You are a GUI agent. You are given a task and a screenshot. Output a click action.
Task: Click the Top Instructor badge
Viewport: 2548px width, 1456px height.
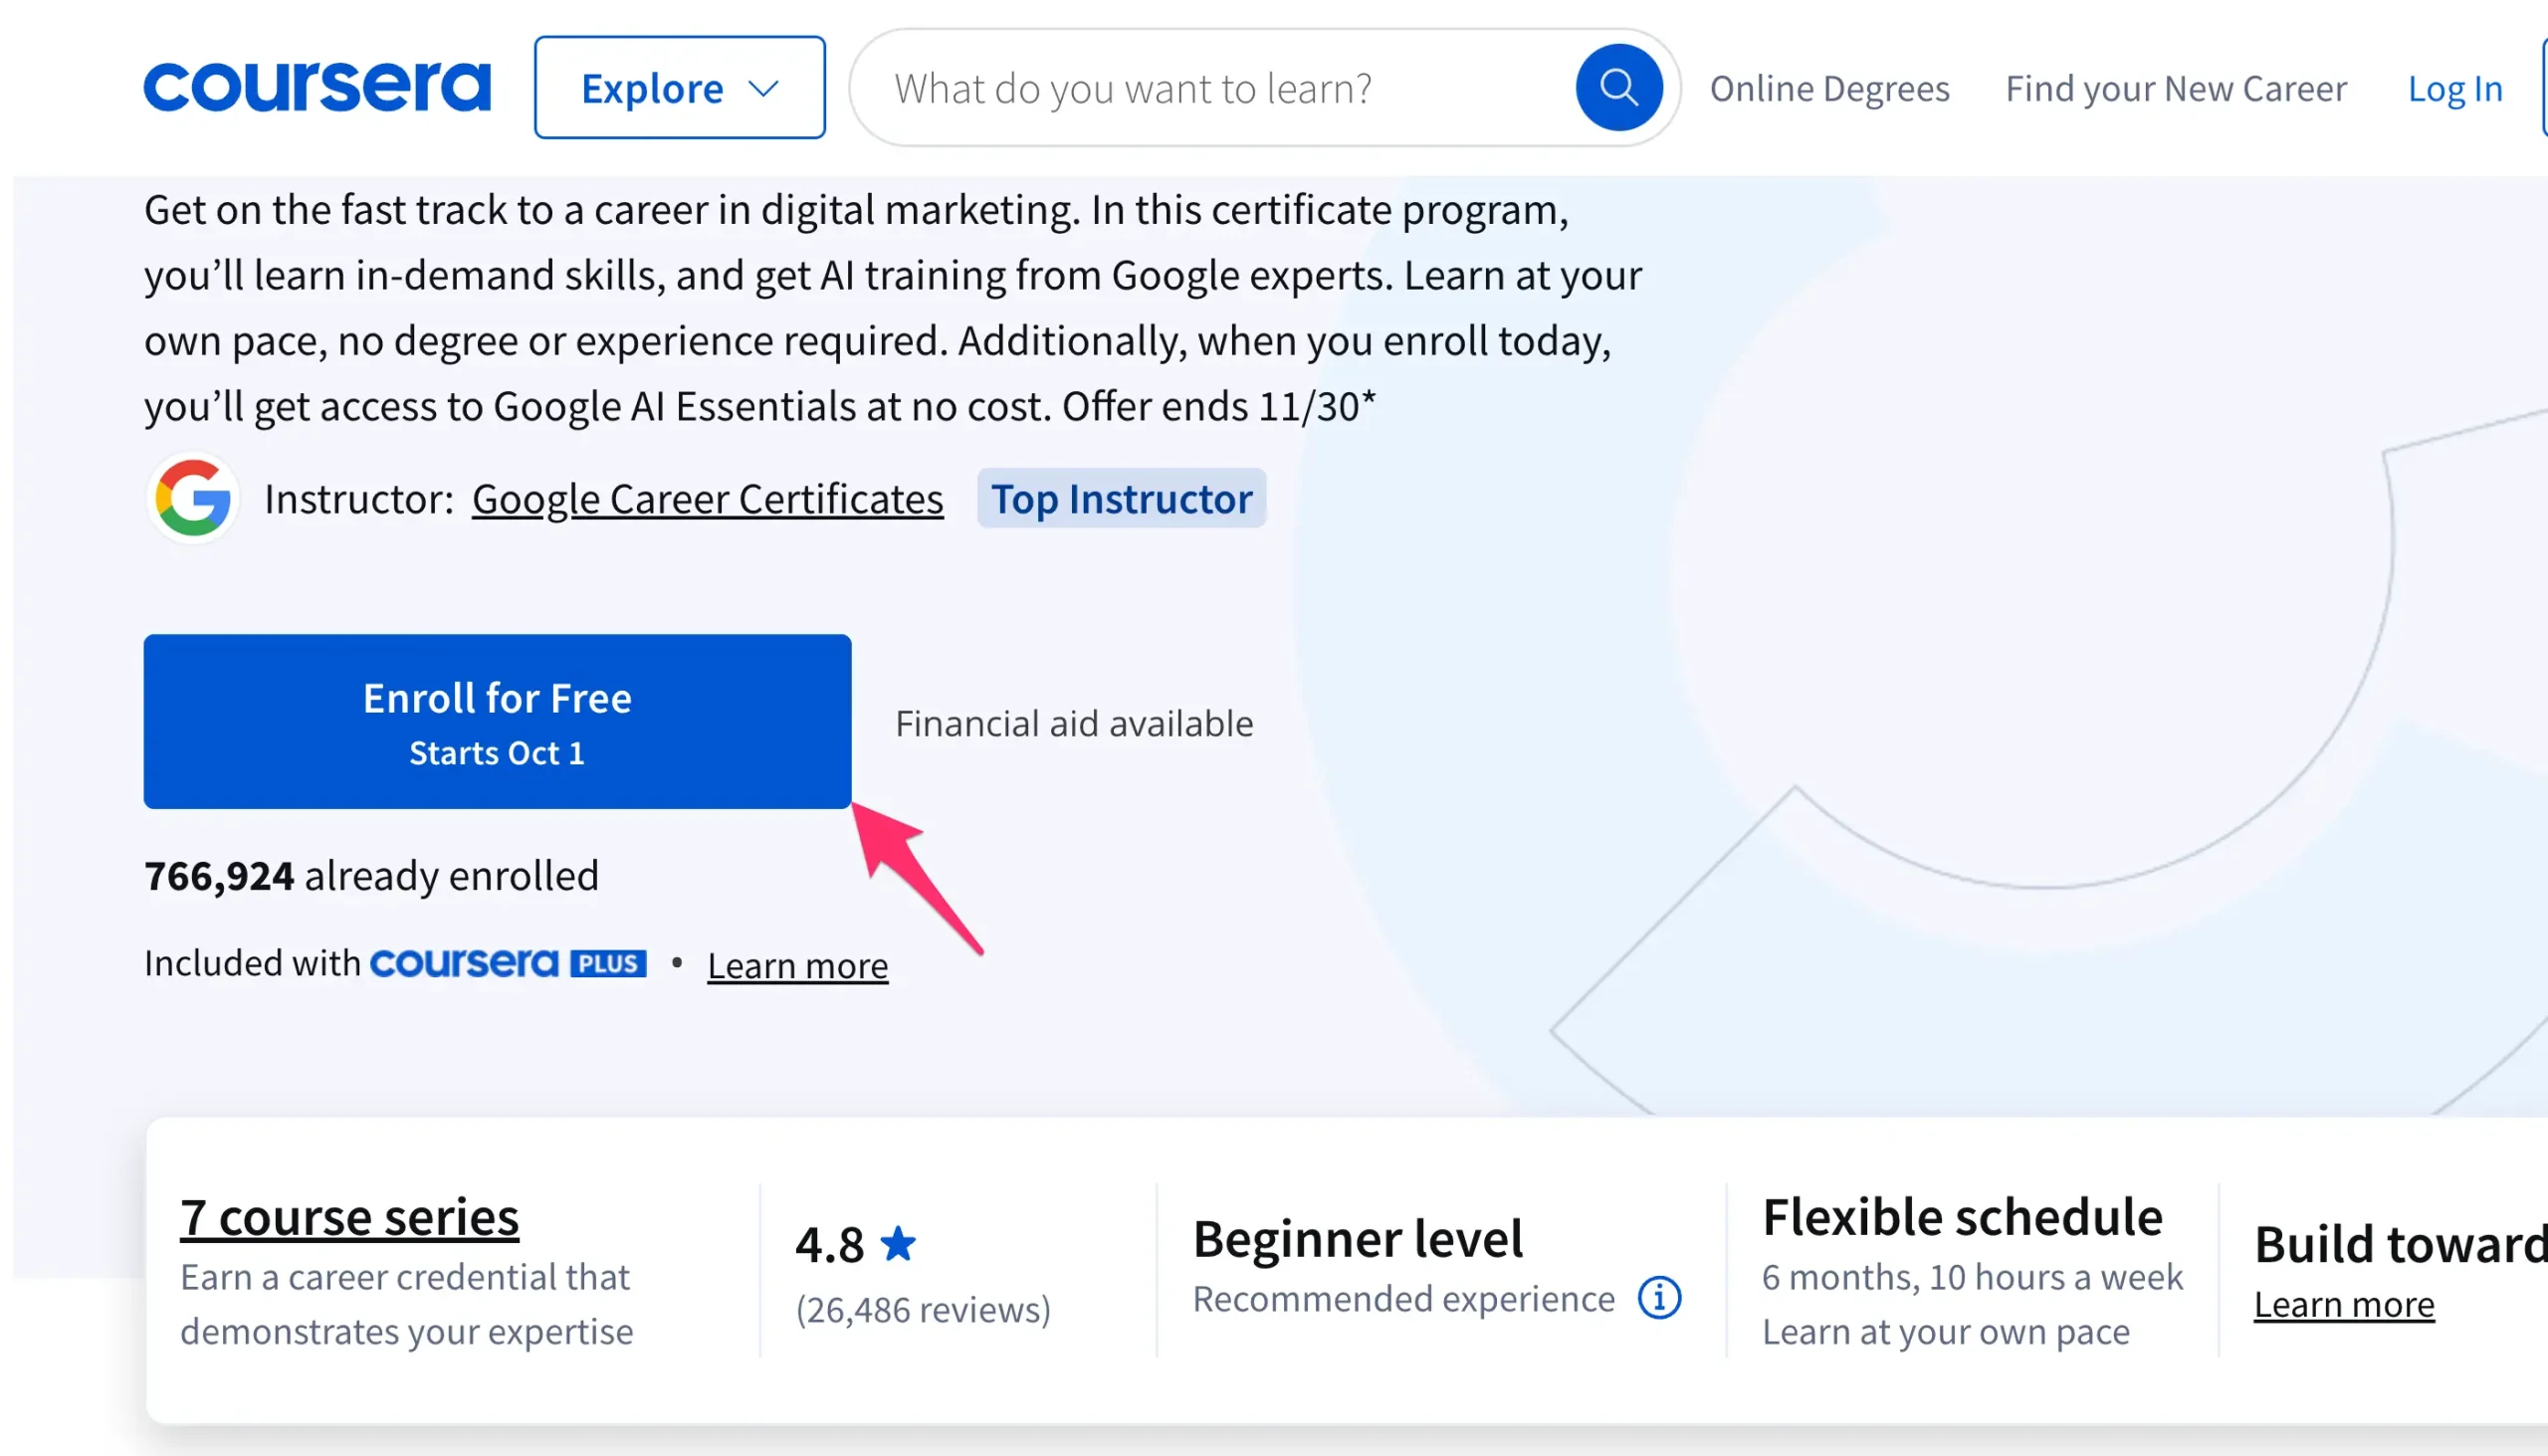[1121, 498]
